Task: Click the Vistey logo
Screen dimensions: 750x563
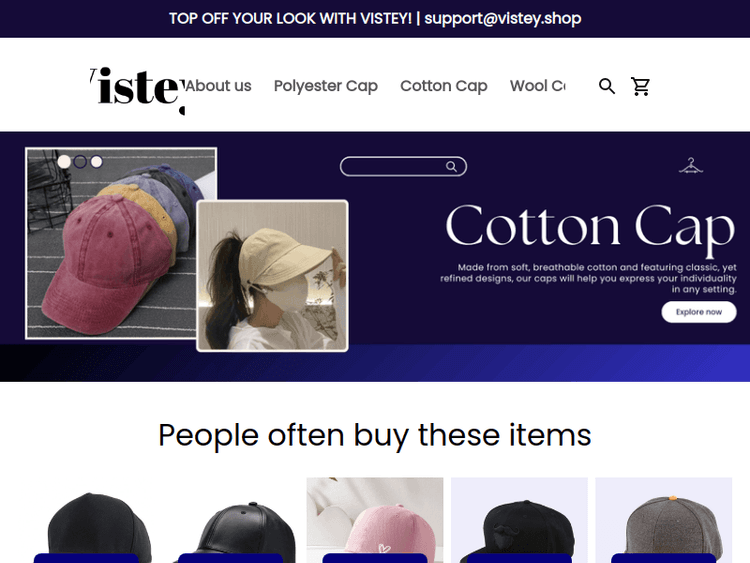Action: coord(137,88)
